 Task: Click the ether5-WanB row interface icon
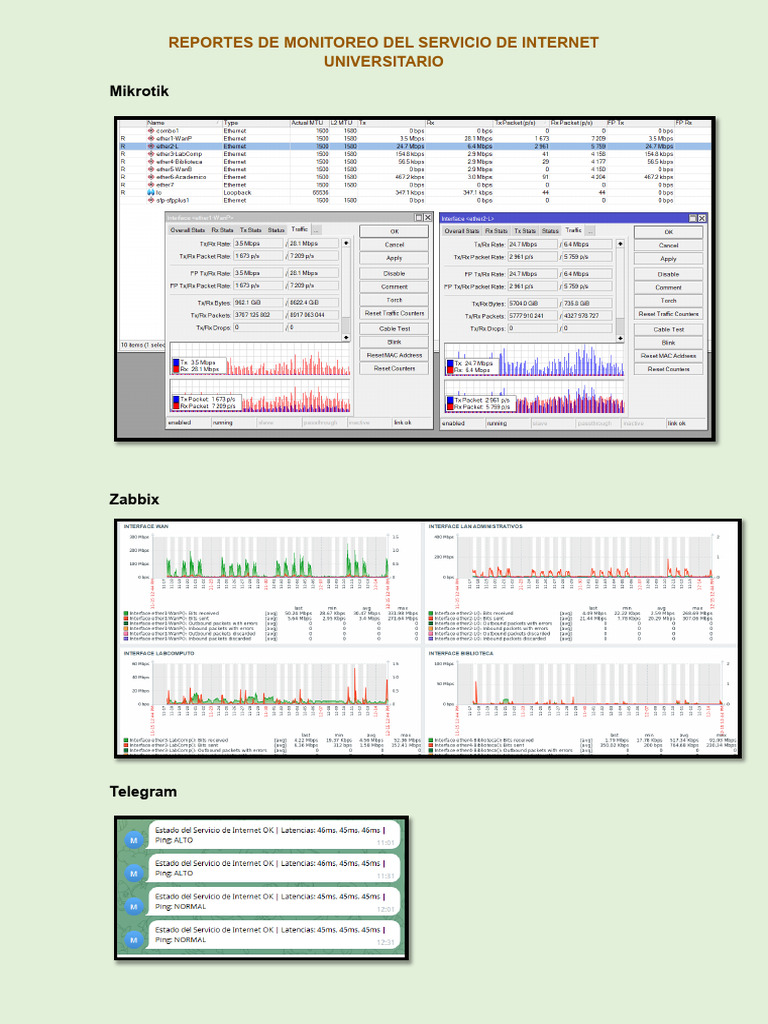(x=151, y=170)
